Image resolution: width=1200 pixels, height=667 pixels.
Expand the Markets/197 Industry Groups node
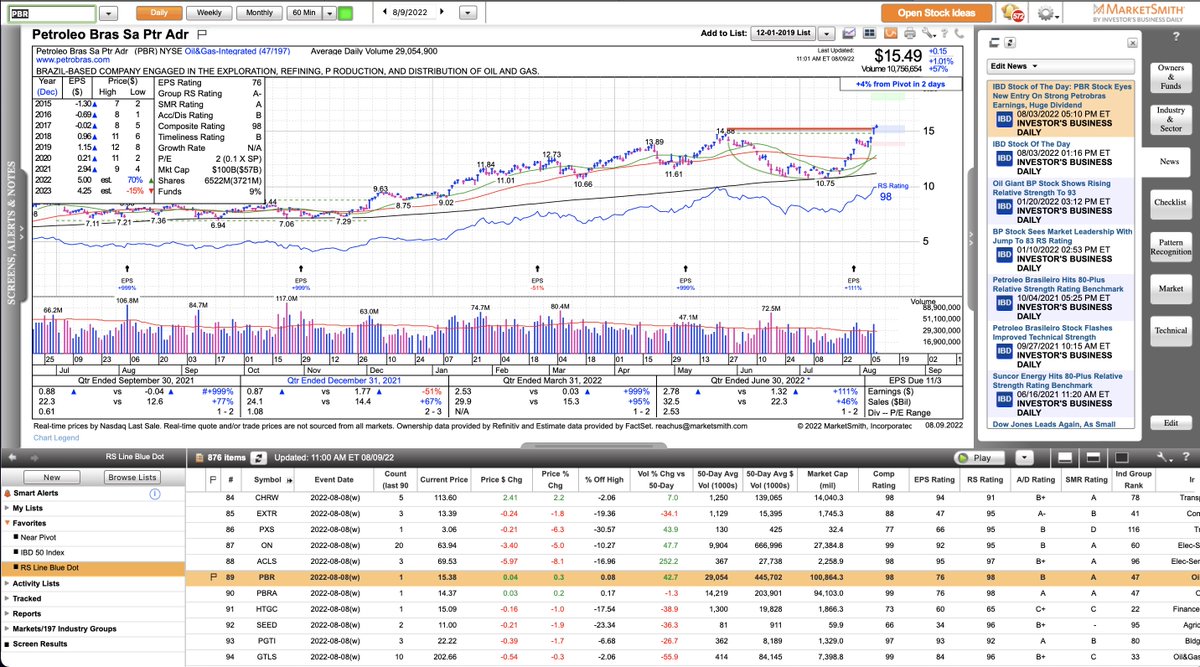(x=6, y=628)
